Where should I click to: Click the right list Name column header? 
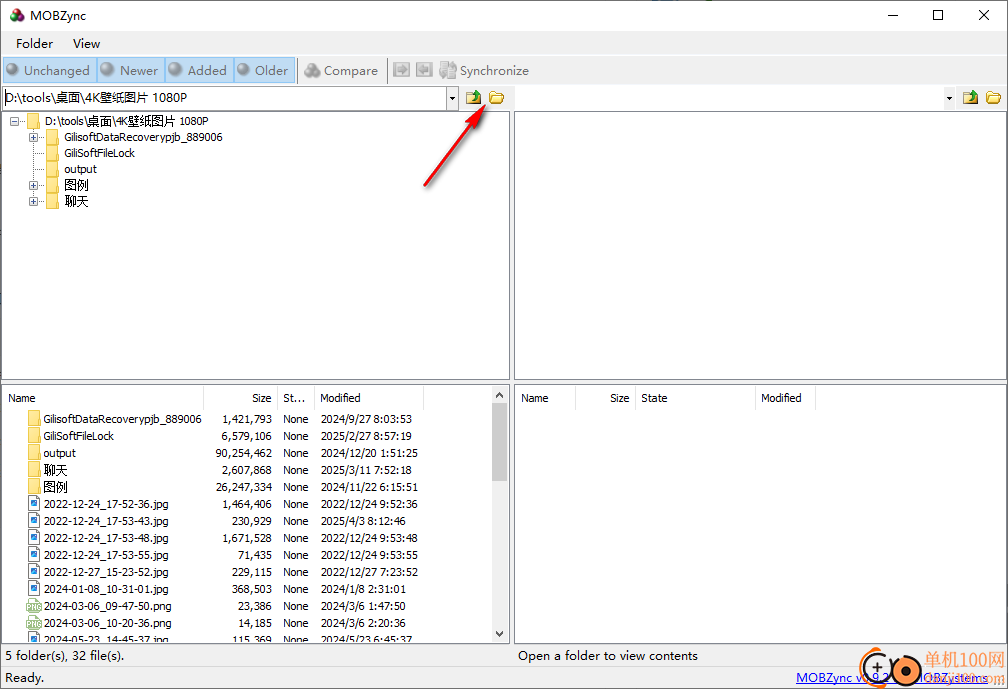pos(546,398)
